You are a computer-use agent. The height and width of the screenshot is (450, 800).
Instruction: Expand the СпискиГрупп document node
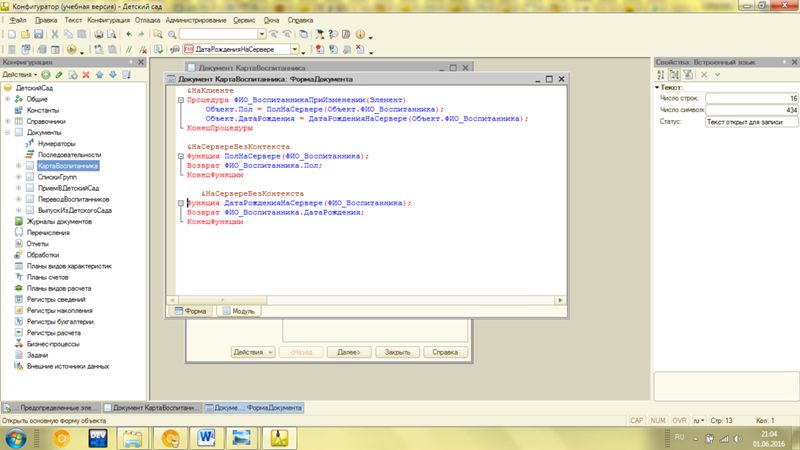(19, 177)
